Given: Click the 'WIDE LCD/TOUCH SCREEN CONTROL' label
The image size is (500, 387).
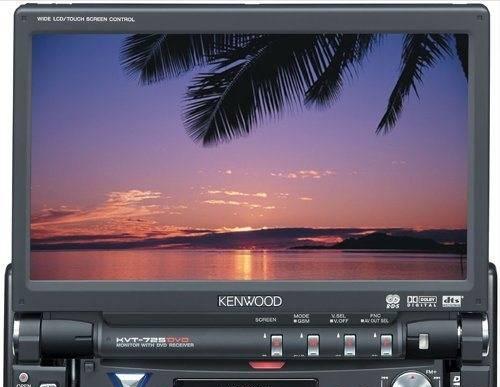Looking at the screenshot, I should 86,19.
